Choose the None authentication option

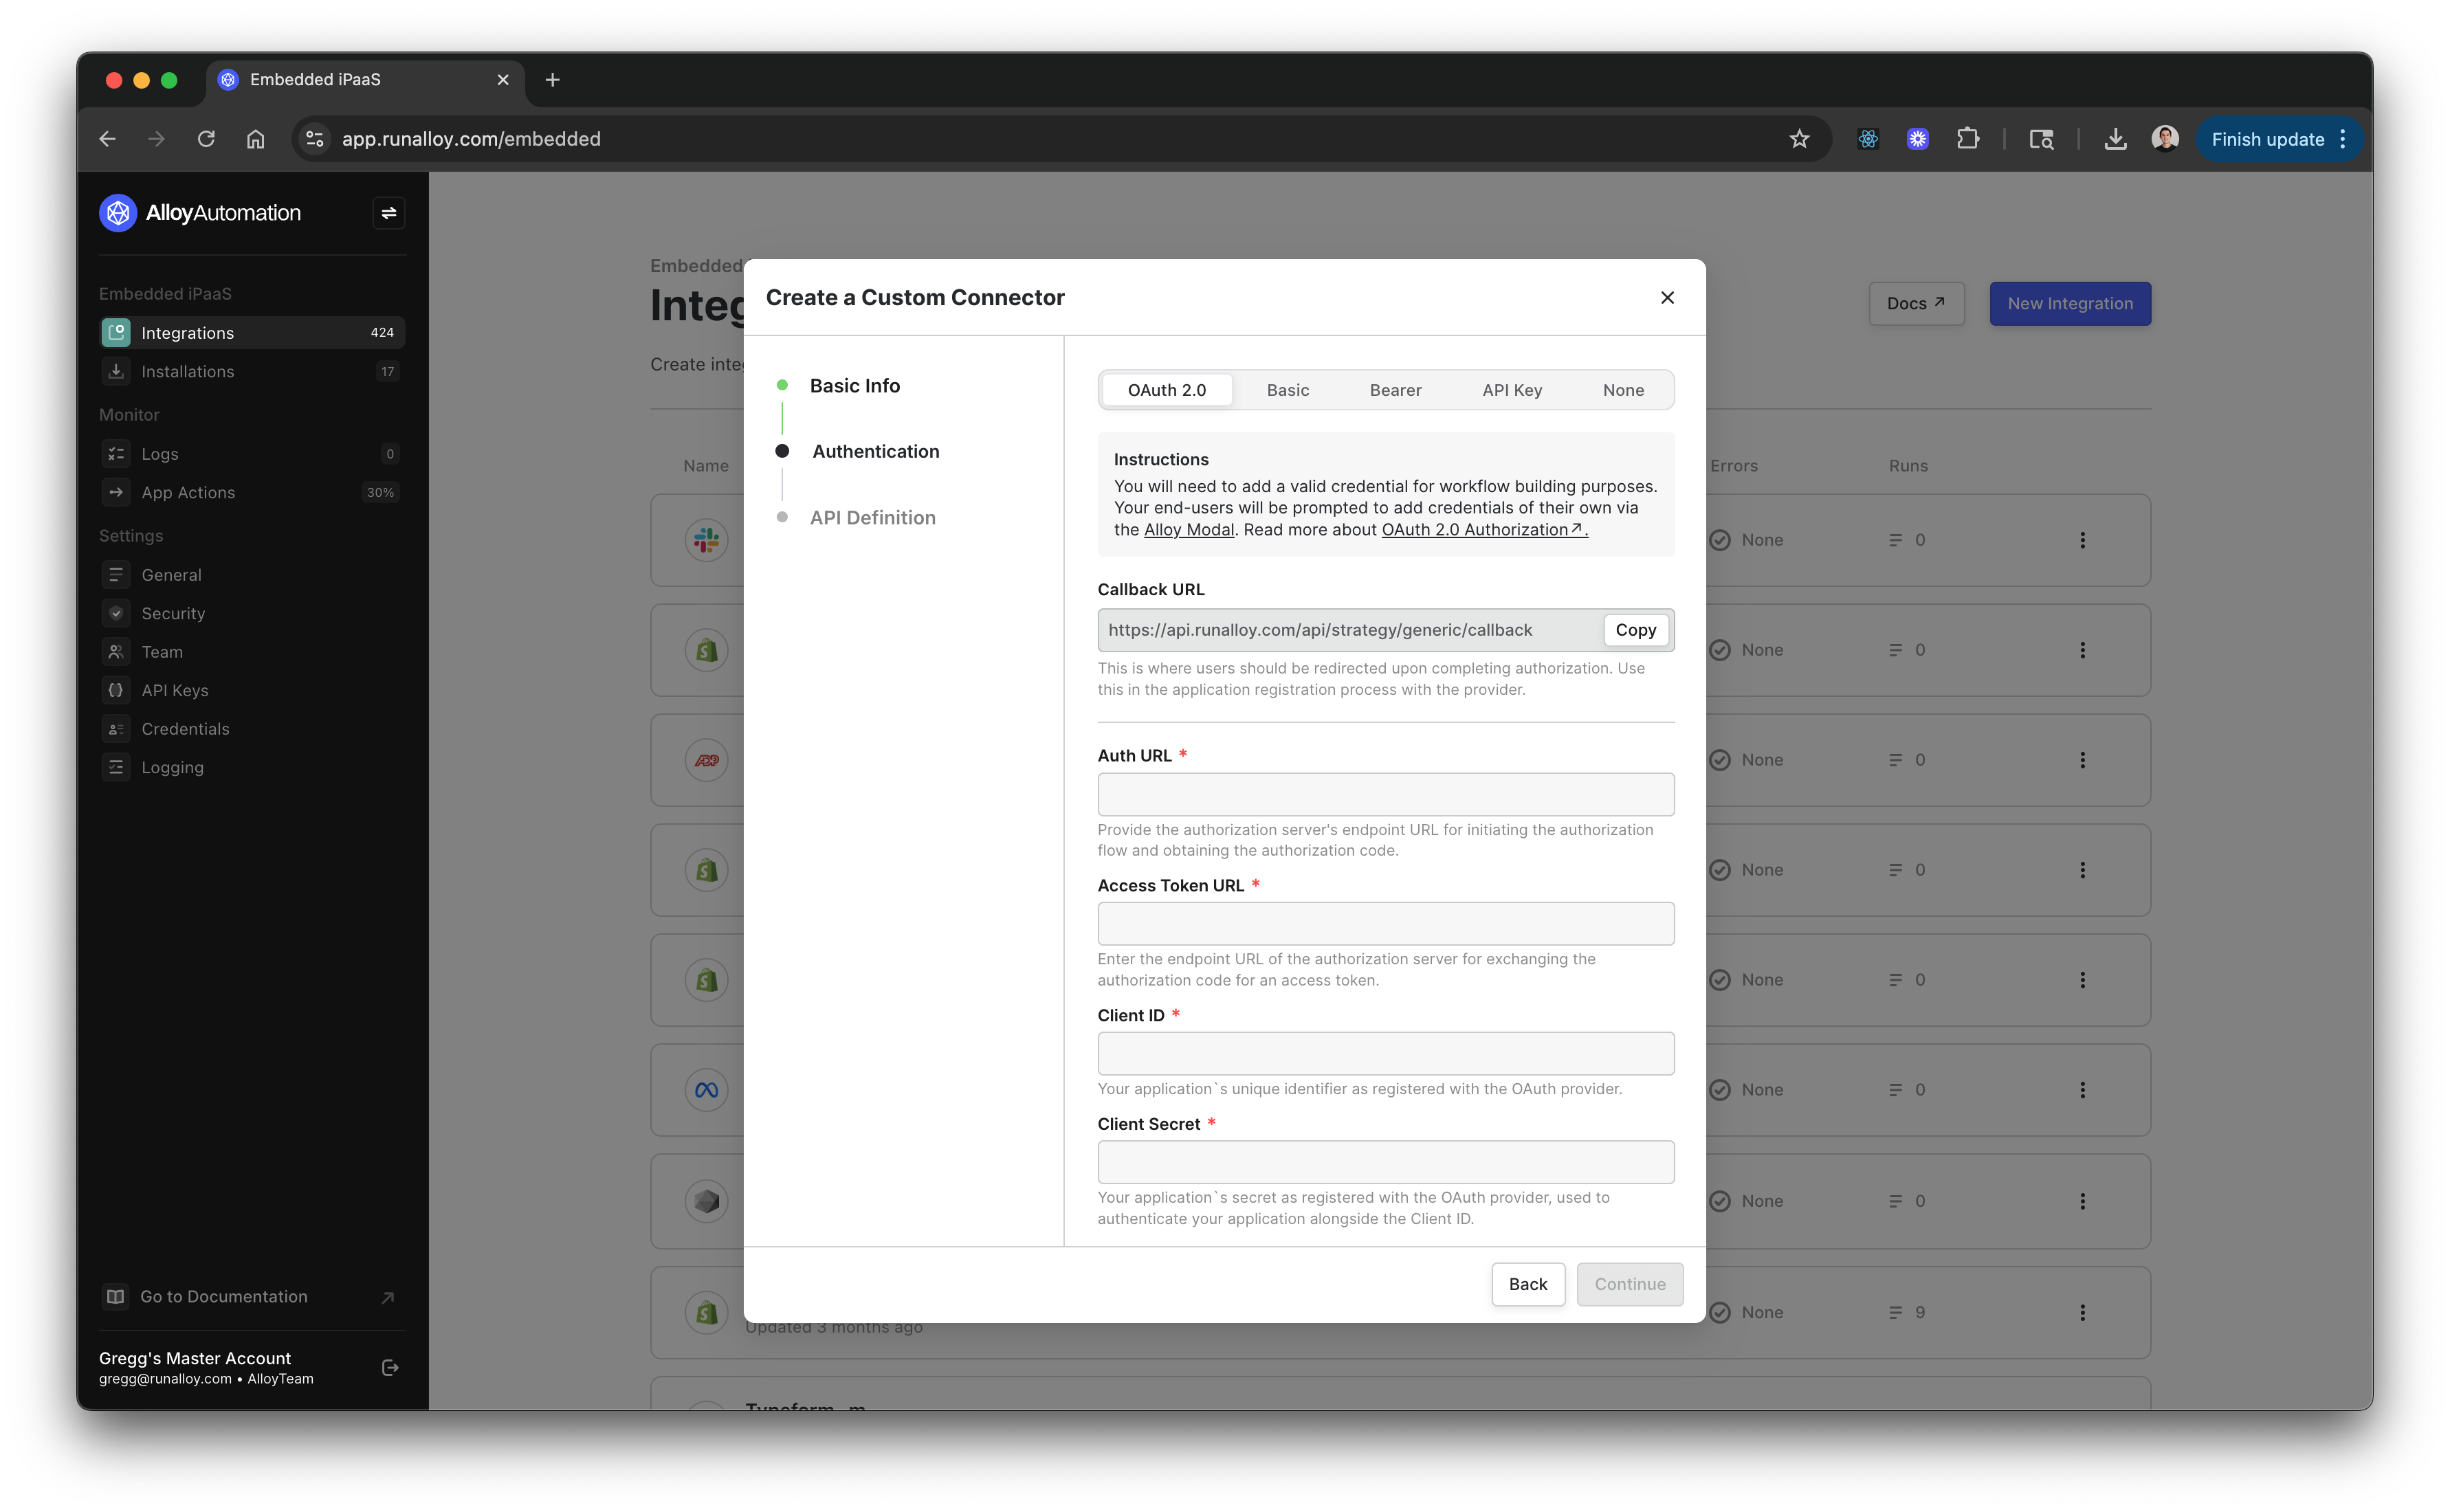click(x=1622, y=390)
